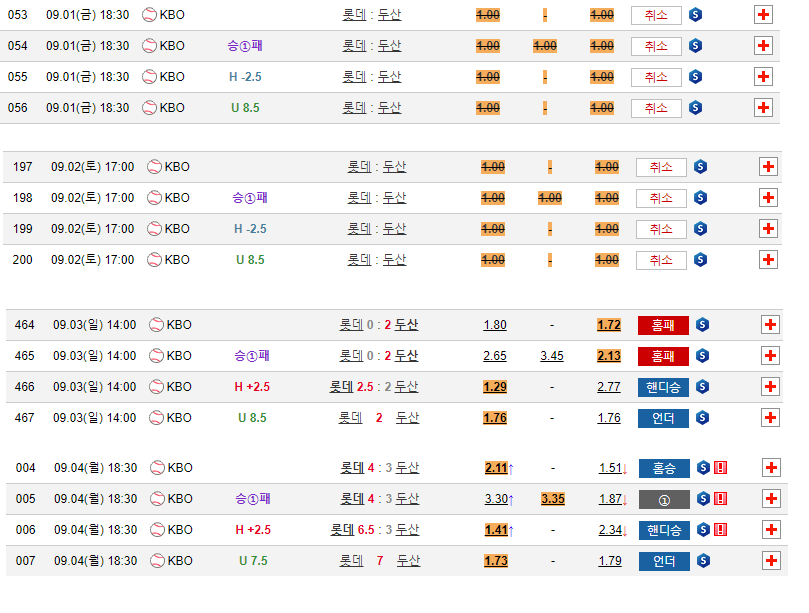Click the baseball icon in row 466
This screenshot has height=613, width=809.
pos(156,387)
